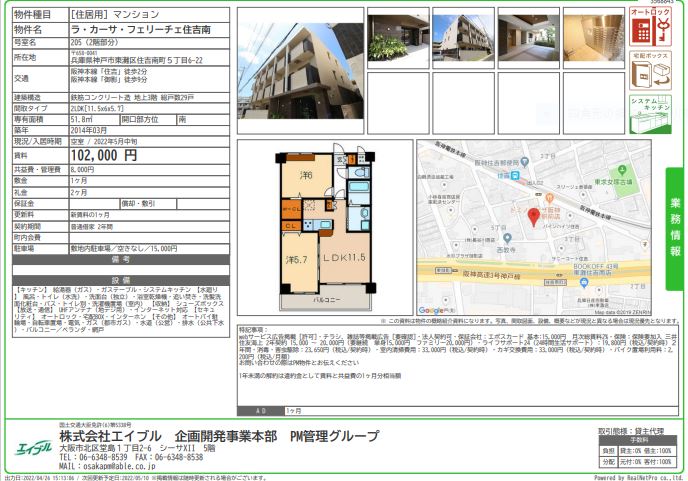Click the 契約期間 value 普通借家 2年間
Viewport: 688px width, 481px height.
[x=92, y=227]
